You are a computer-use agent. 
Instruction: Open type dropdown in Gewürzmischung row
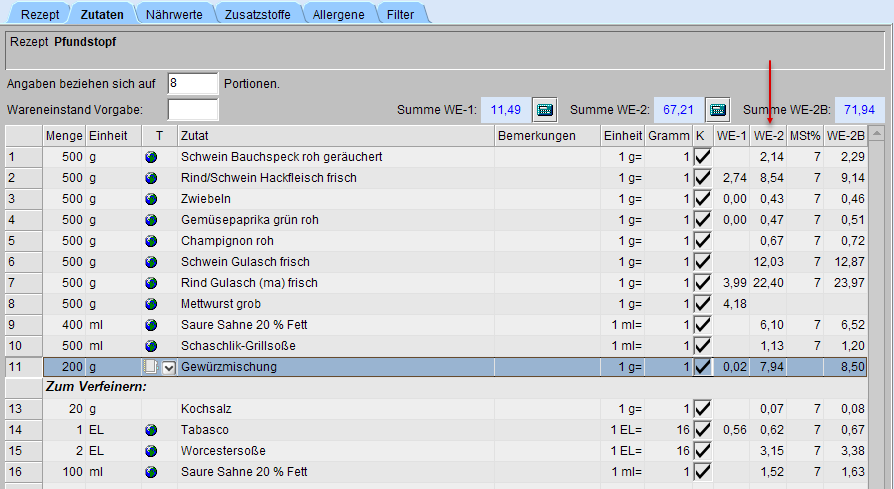(x=168, y=368)
